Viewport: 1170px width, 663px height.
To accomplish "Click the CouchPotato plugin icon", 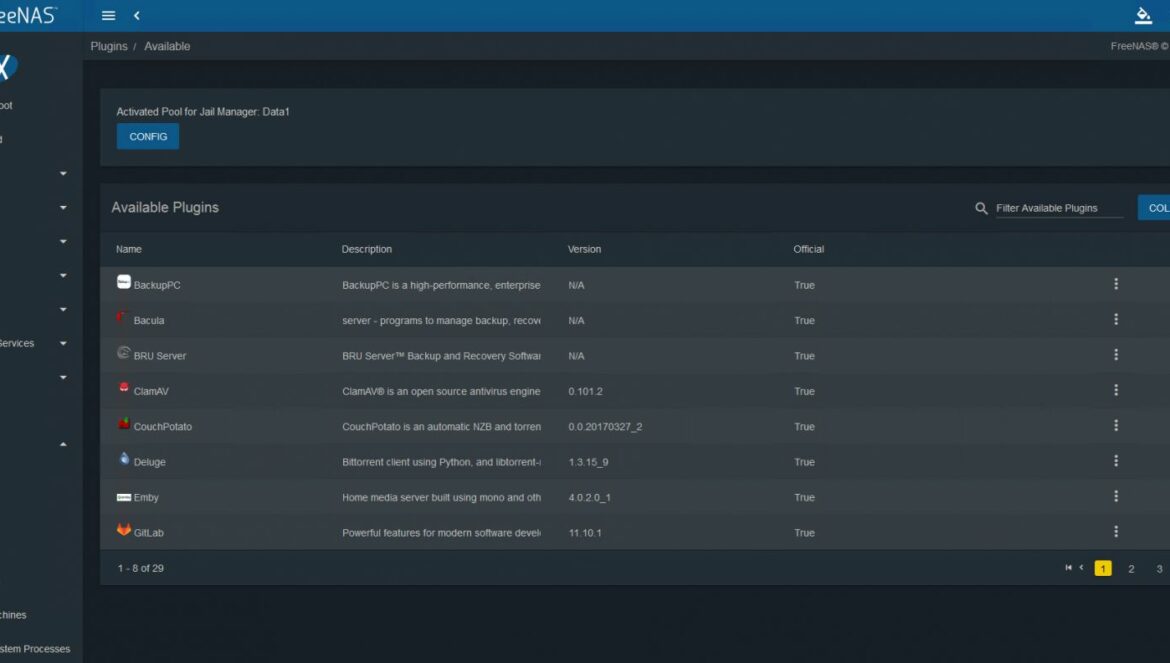I will click(124, 424).
